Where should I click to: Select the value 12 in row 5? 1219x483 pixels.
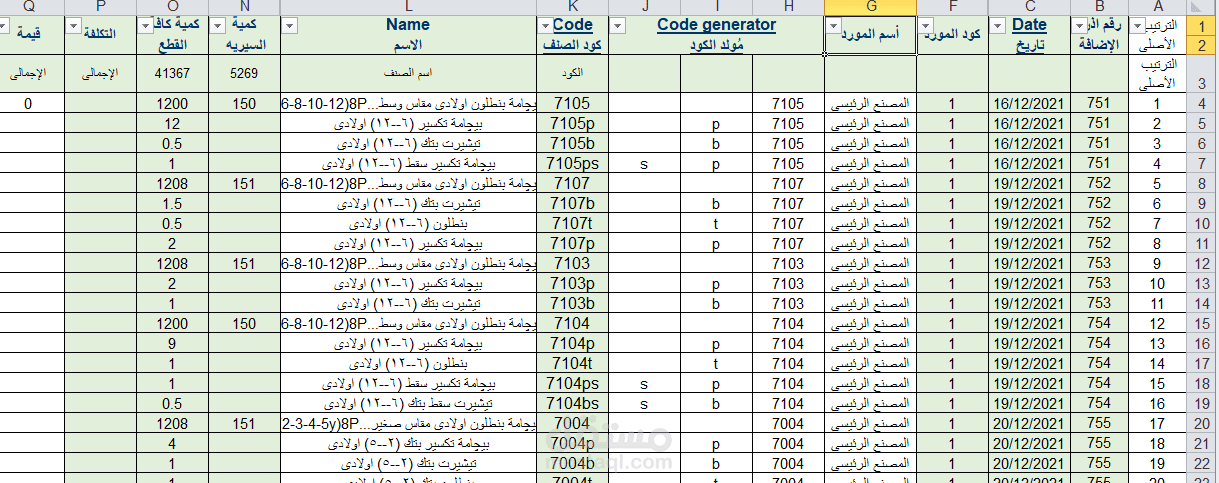click(x=173, y=123)
